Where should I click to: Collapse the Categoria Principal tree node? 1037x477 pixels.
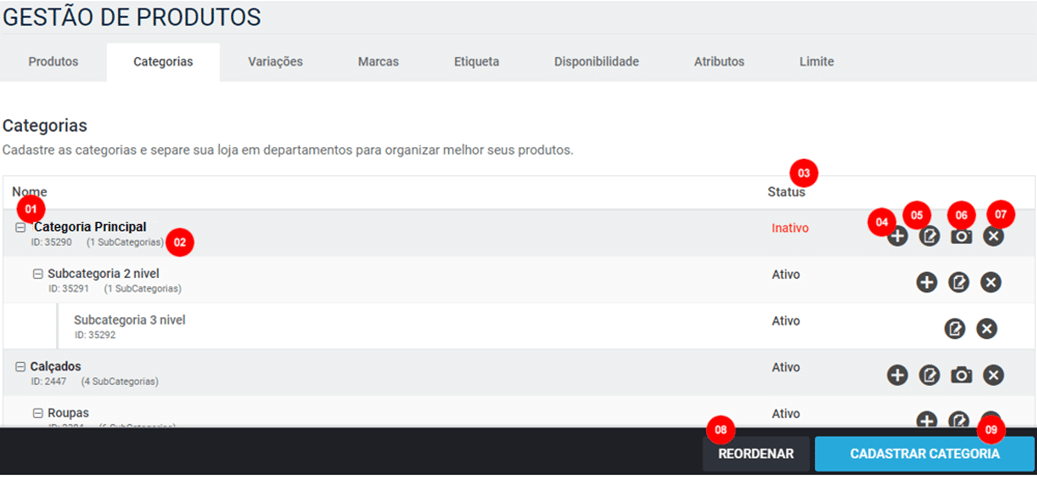pyautogui.click(x=21, y=227)
